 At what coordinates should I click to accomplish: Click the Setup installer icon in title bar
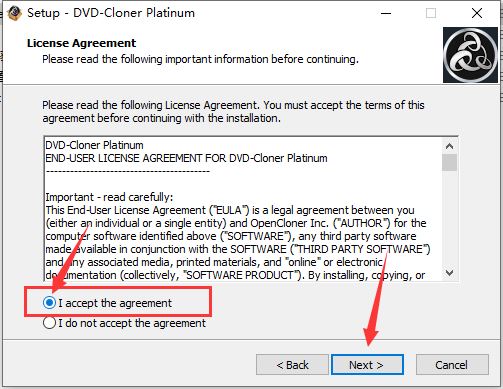coord(14,13)
